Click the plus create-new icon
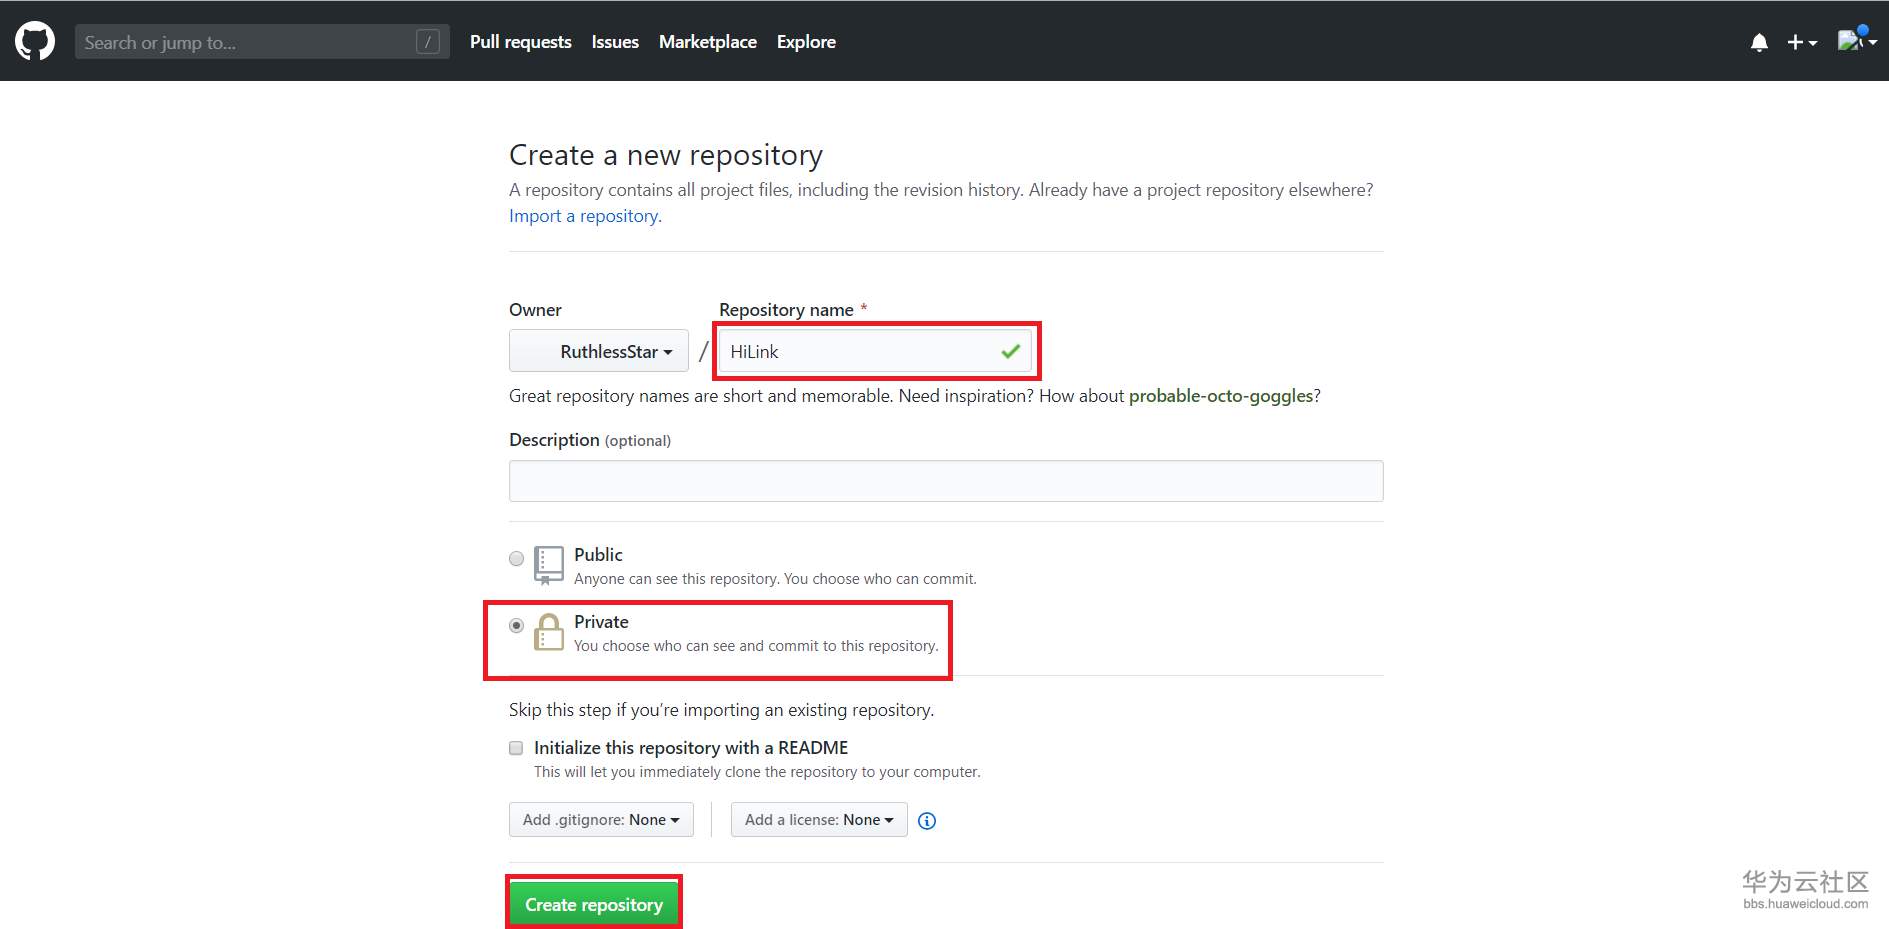 coord(1801,42)
